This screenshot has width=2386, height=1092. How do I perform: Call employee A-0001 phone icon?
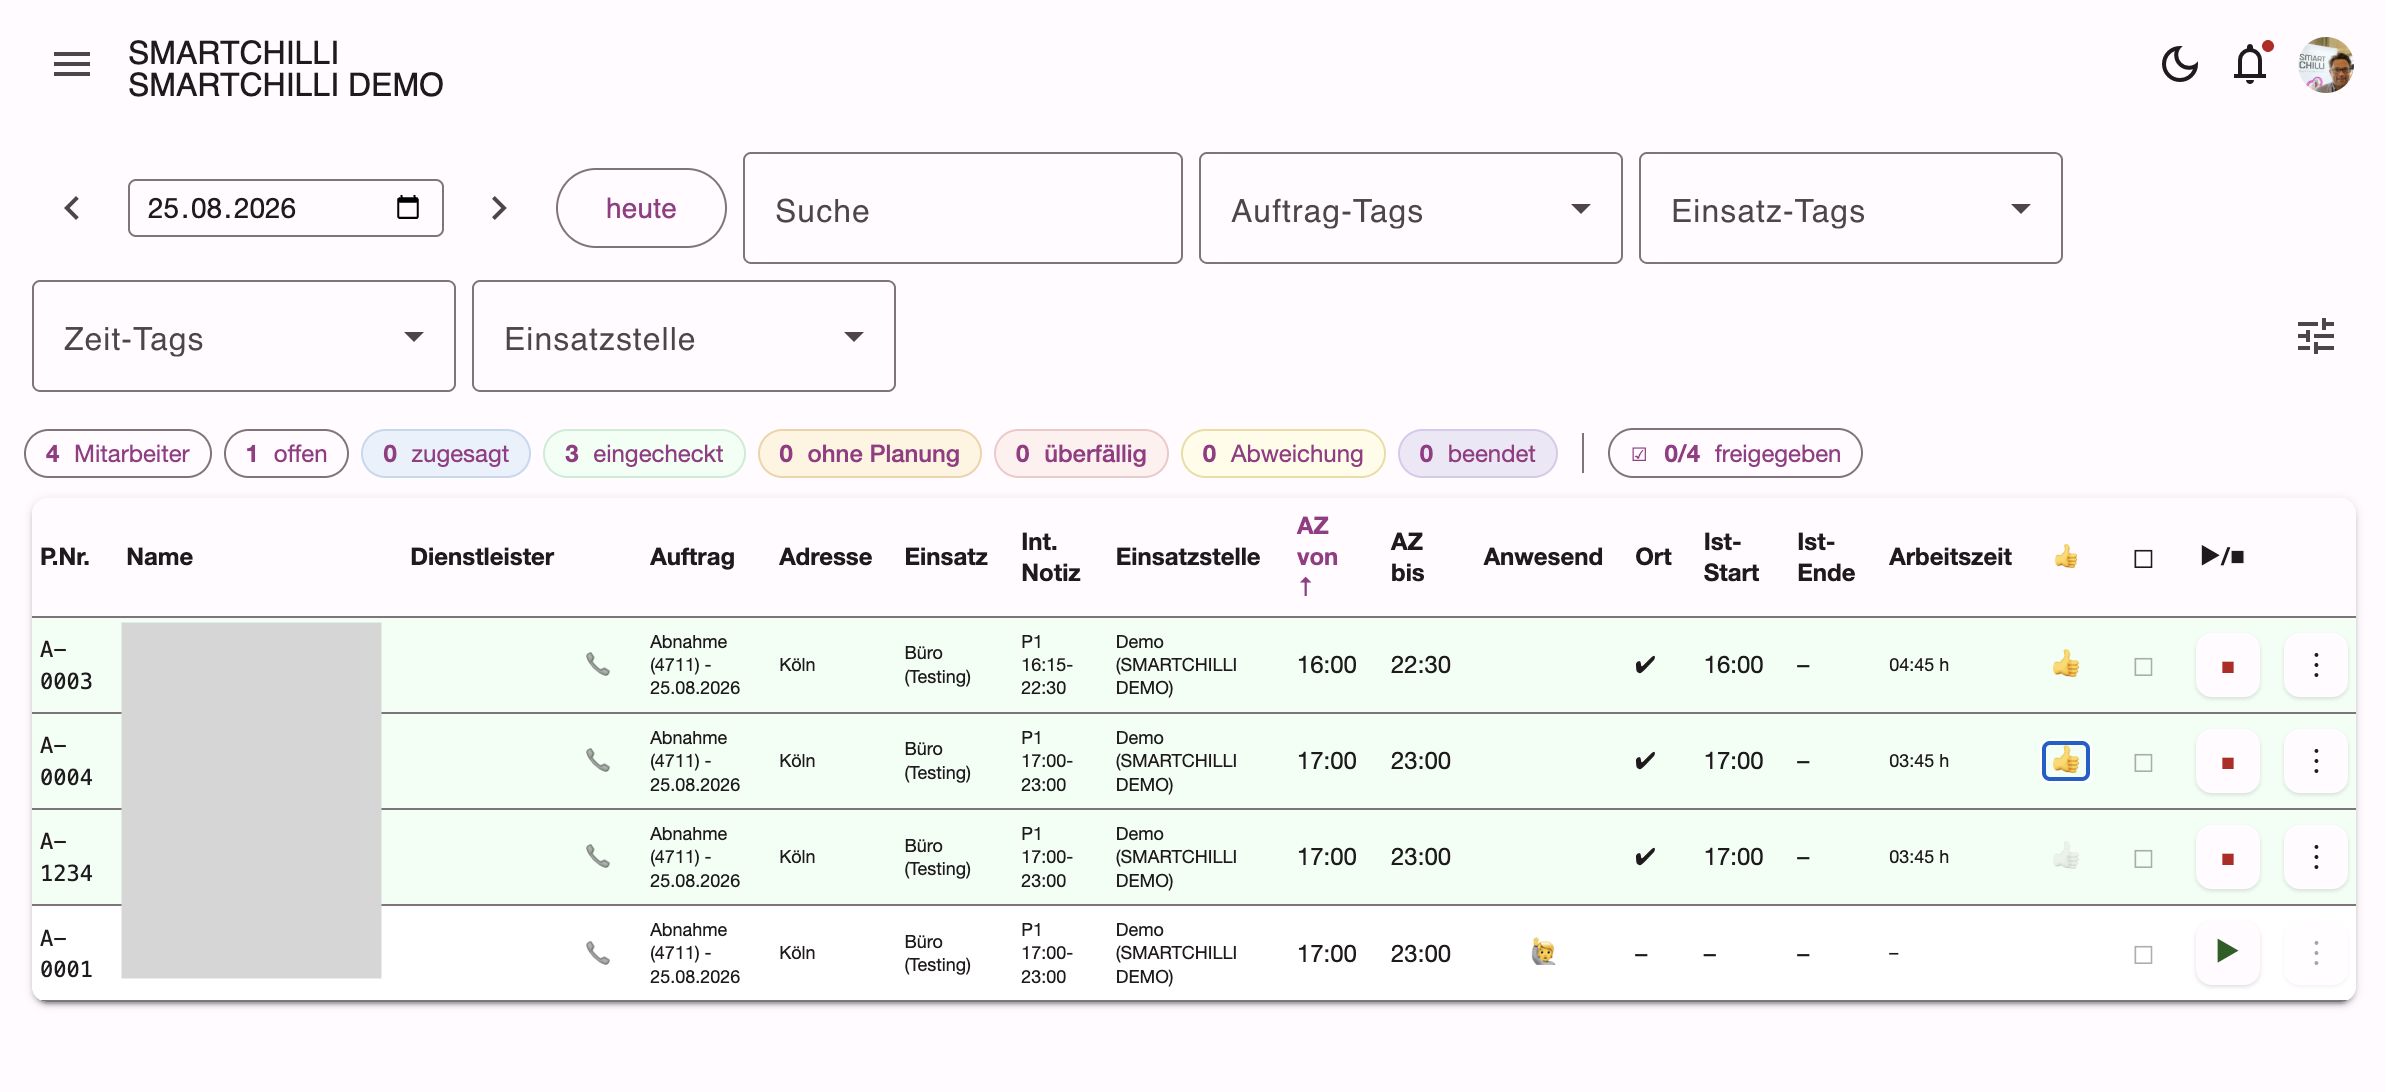(598, 953)
